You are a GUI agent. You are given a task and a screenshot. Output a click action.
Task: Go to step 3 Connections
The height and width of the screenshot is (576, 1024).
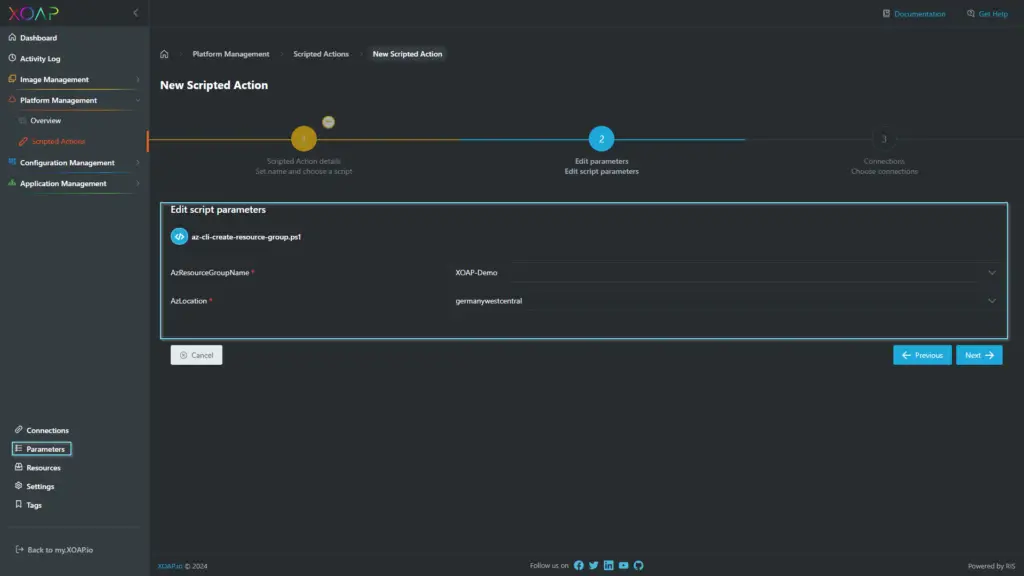tap(884, 138)
